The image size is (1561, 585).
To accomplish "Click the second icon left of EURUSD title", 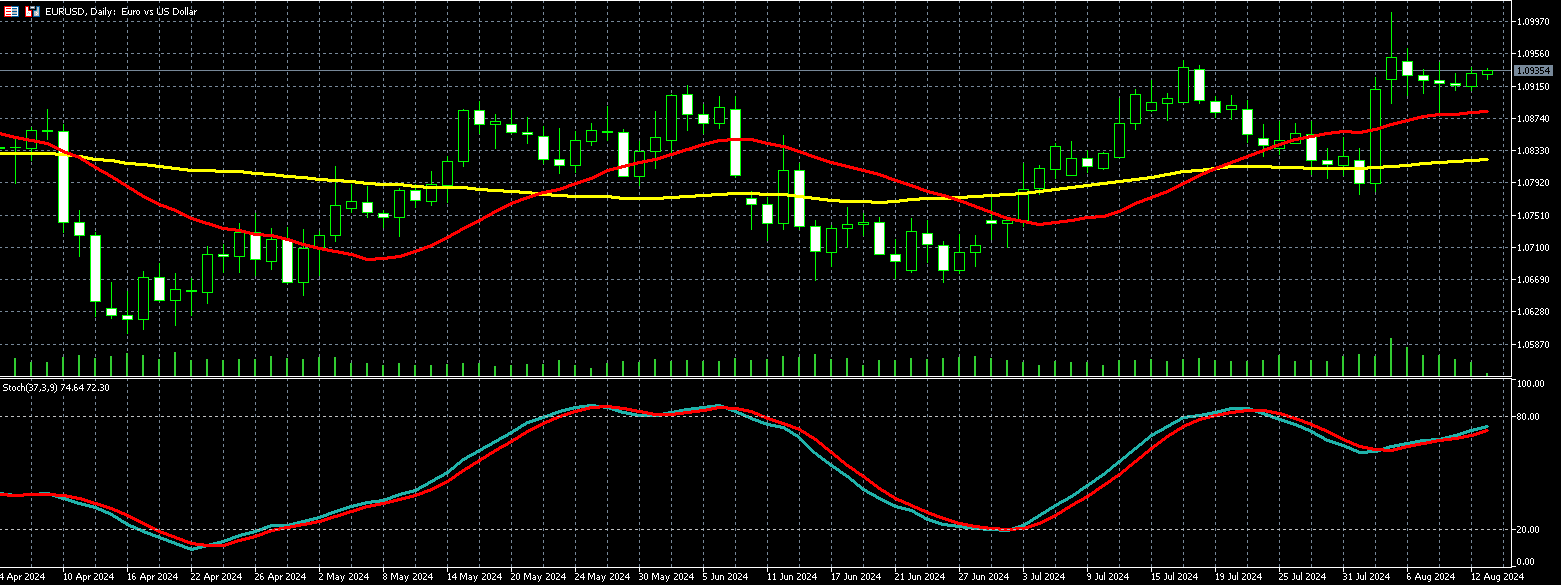I will pyautogui.click(x=32, y=11).
